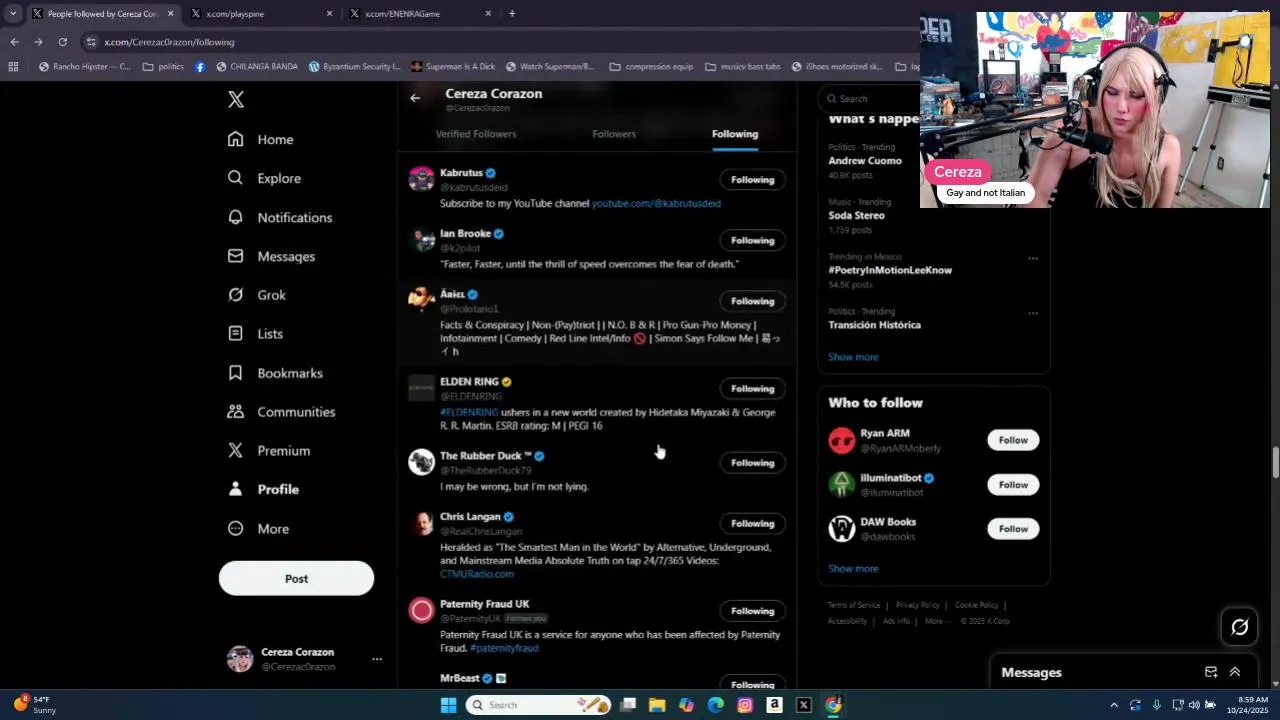Open Microsoft Edge from the taskbar
Viewport: 1280px width, 720px height.
[x=716, y=705]
